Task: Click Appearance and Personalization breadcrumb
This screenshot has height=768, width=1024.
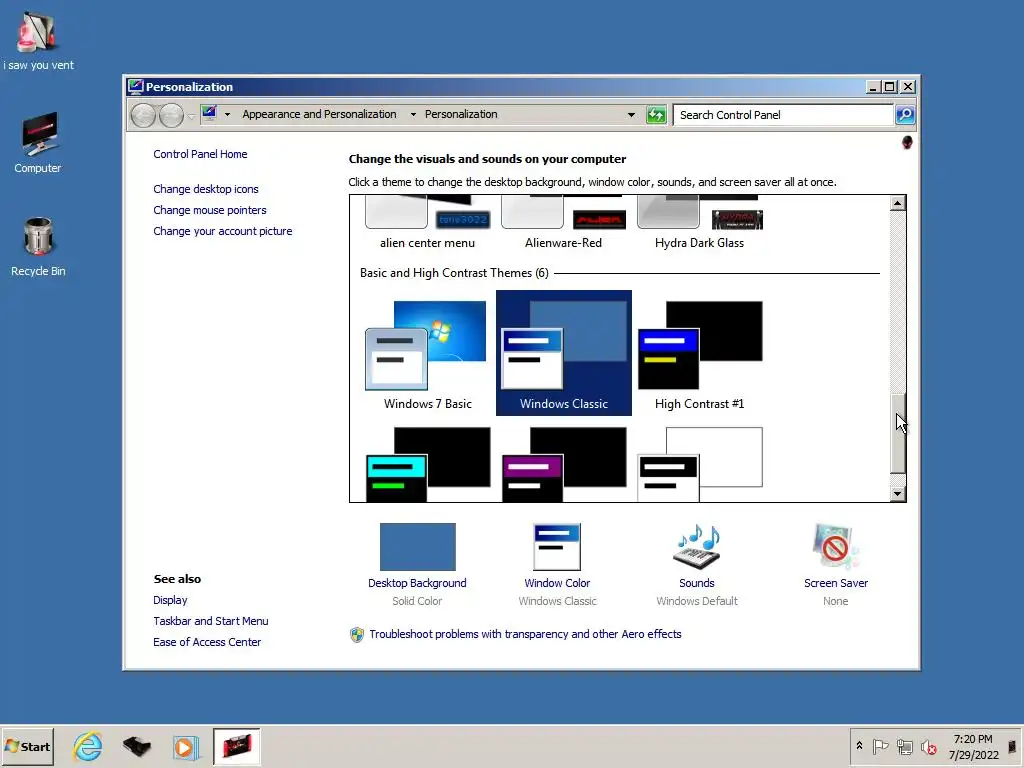Action: (x=319, y=114)
